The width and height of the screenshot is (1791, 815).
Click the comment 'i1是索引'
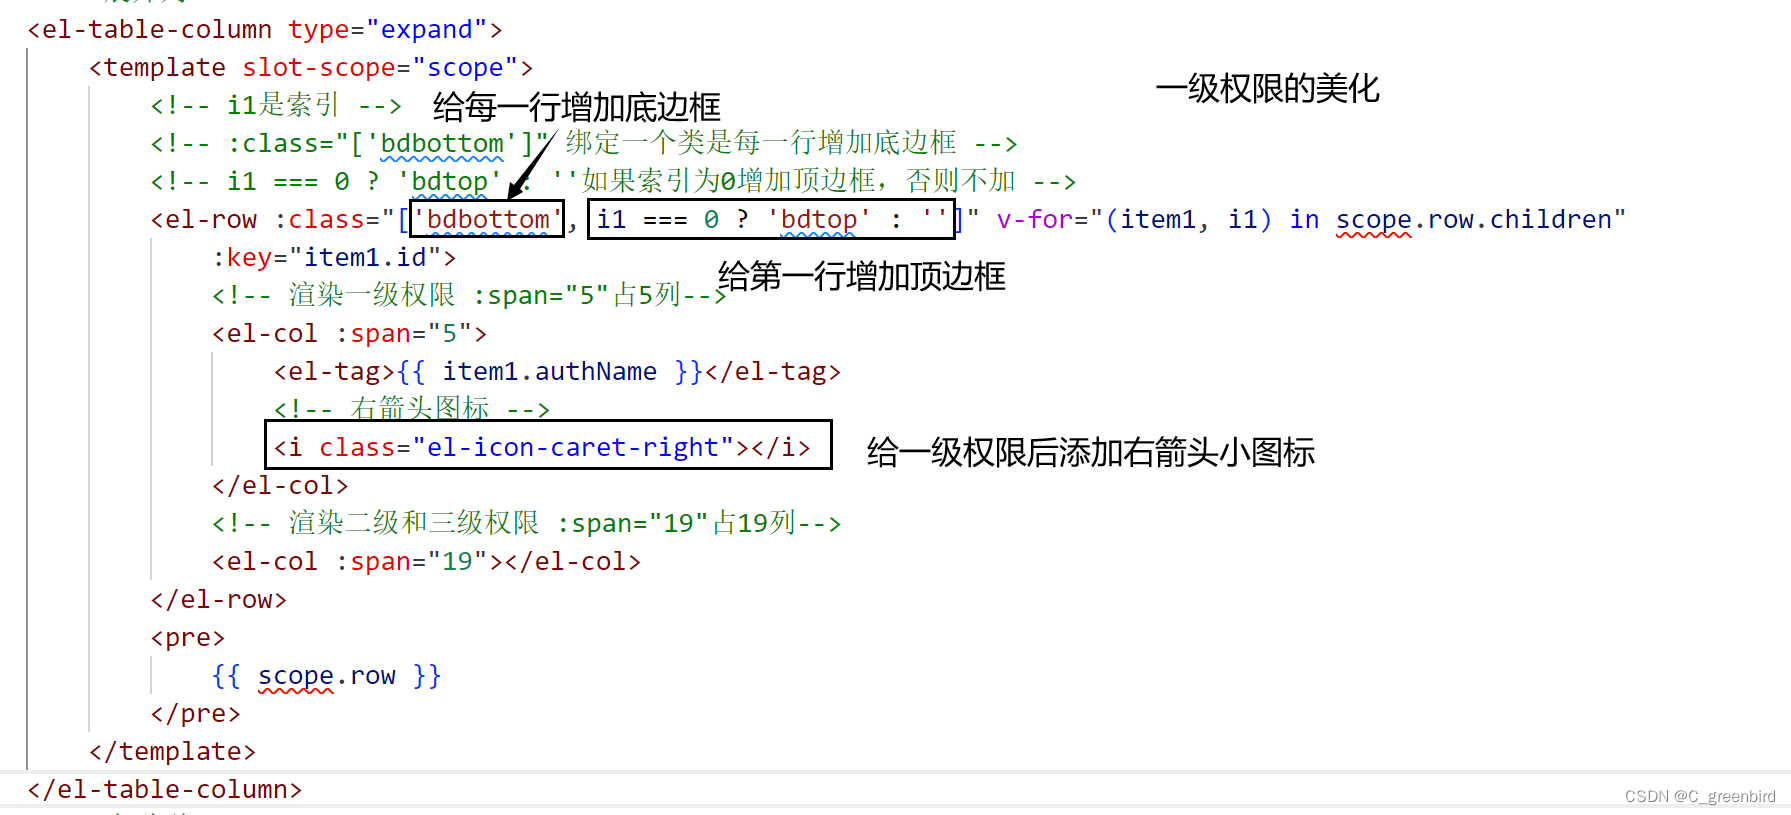click(x=276, y=105)
